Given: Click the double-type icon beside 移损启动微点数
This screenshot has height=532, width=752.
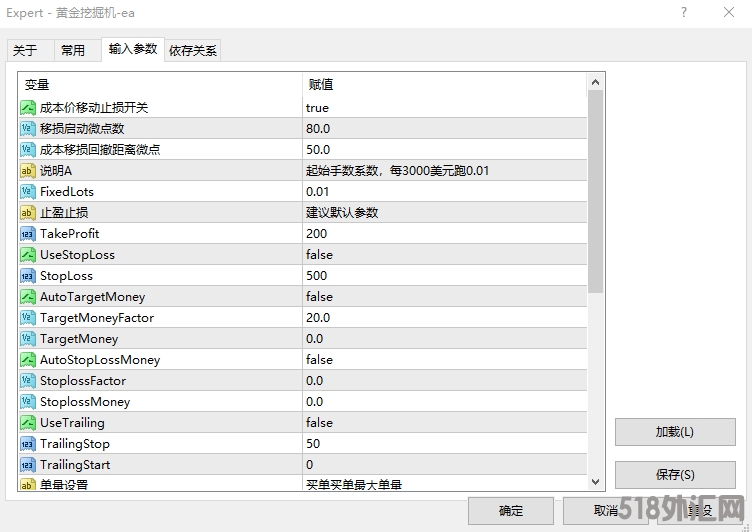Looking at the screenshot, I should (x=28, y=129).
